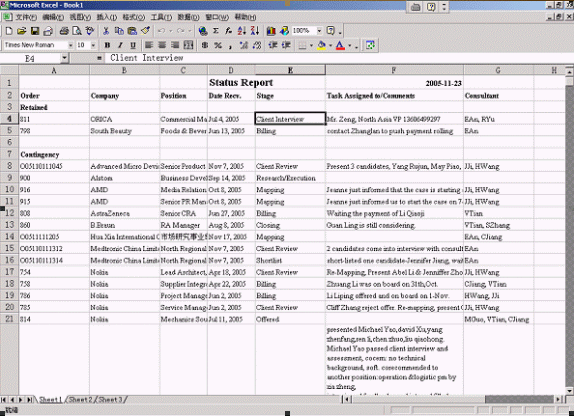Open the Paste Function fx dialog
574x416 pixels.
coord(228,31)
